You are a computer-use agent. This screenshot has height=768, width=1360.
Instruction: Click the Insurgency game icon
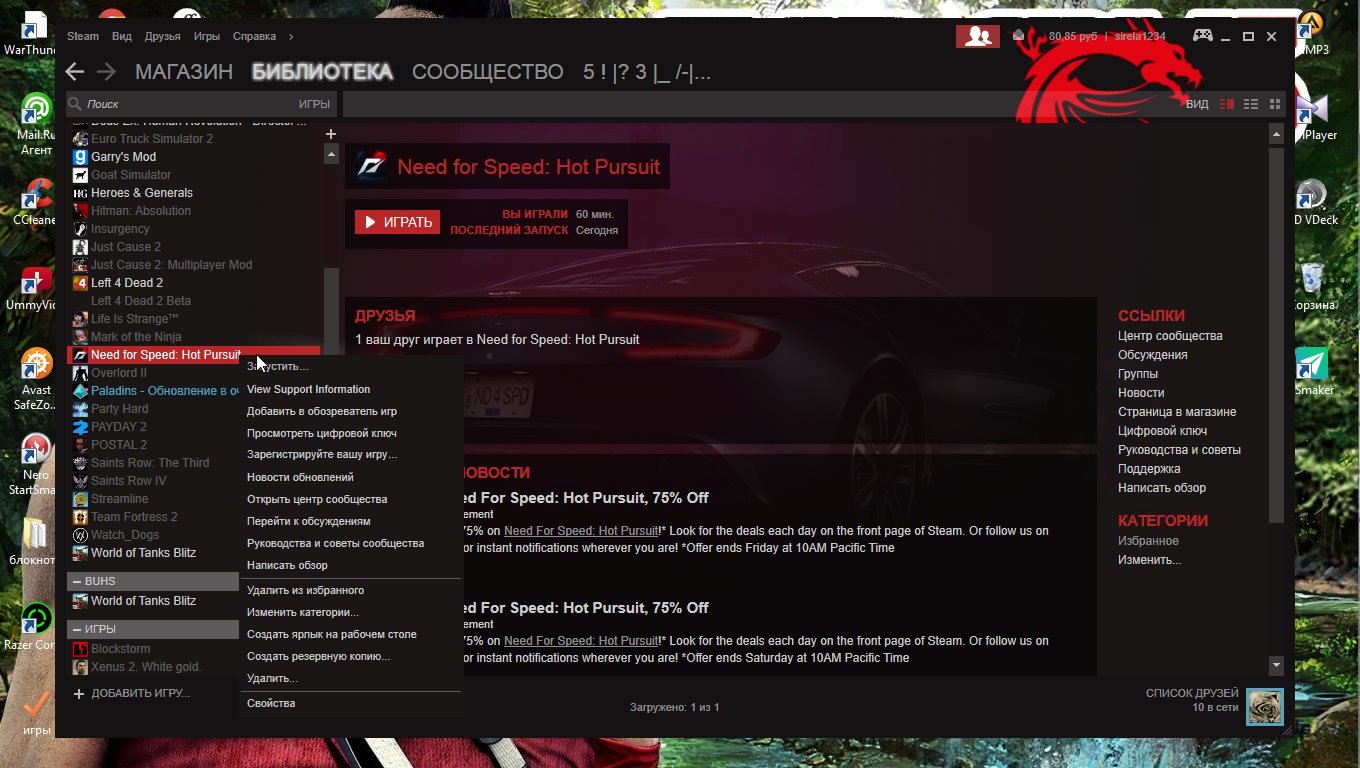coord(81,229)
